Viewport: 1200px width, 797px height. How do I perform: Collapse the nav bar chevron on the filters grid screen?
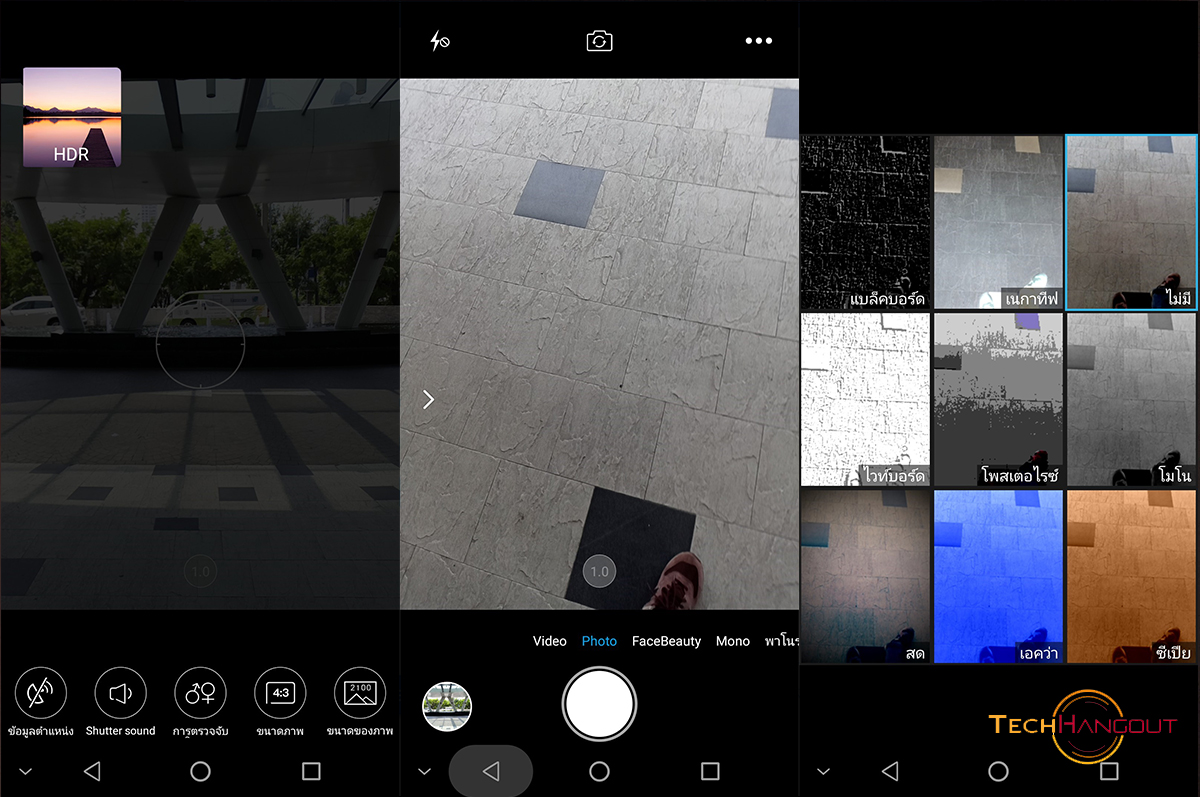pos(824,772)
